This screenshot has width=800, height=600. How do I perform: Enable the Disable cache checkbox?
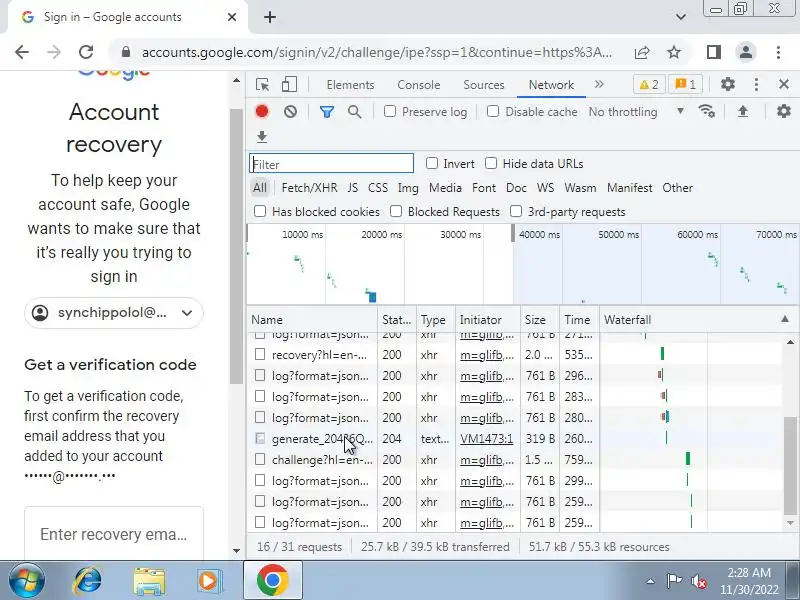[x=493, y=111]
